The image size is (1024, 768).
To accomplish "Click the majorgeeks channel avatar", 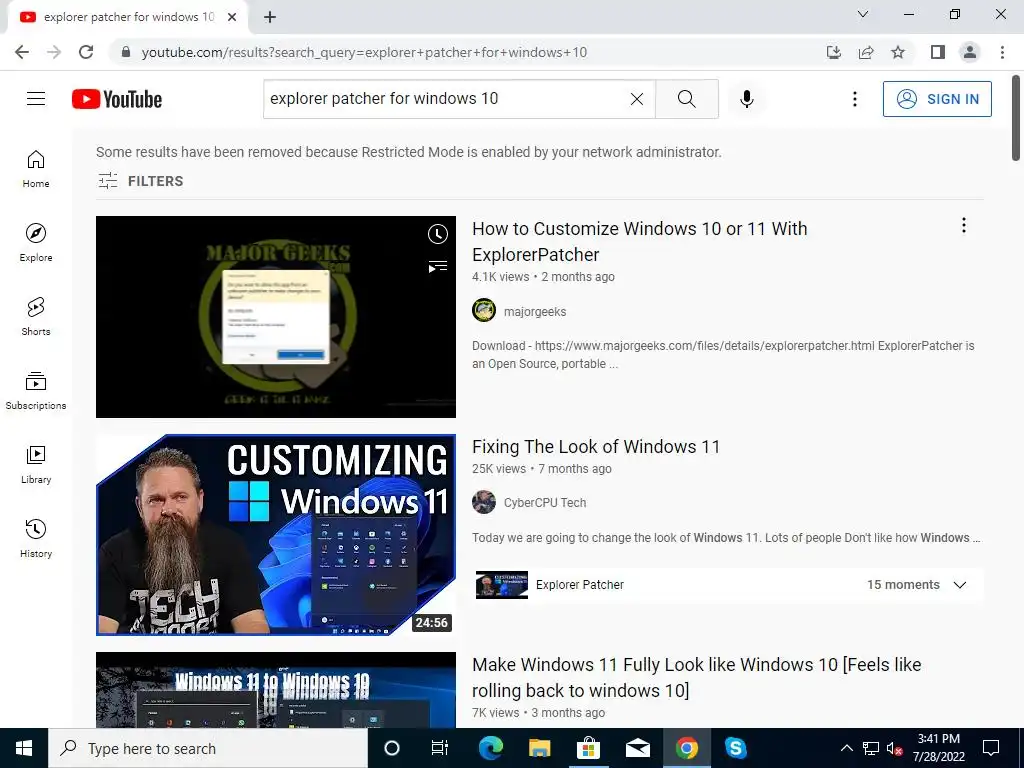I will (484, 310).
